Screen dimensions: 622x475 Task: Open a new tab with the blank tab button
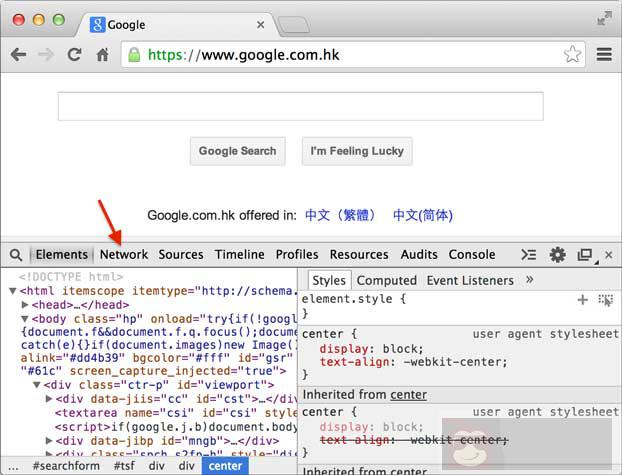pyautogui.click(x=293, y=25)
